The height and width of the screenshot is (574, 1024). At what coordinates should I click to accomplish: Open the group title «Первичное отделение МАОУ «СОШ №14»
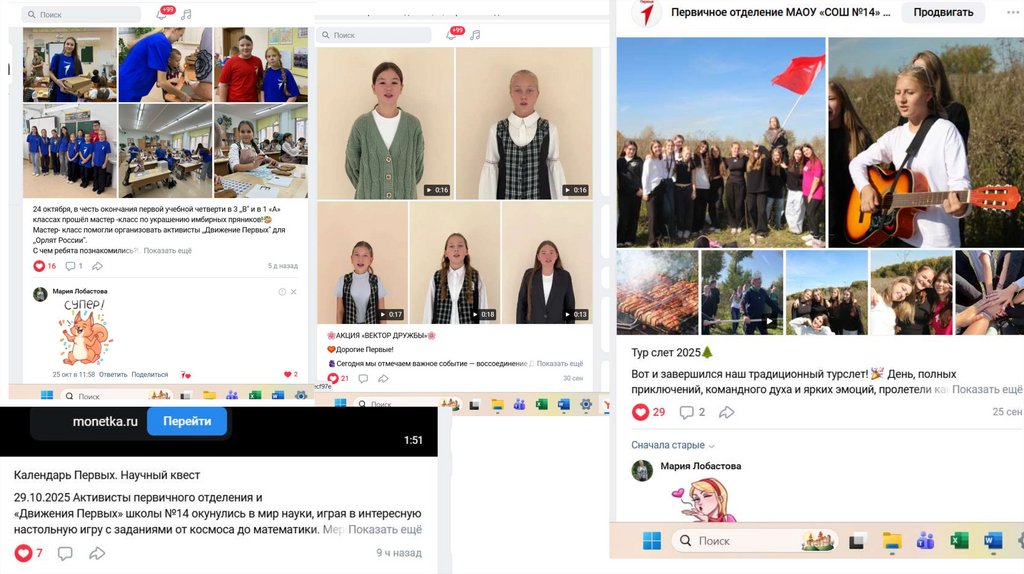[x=780, y=12]
